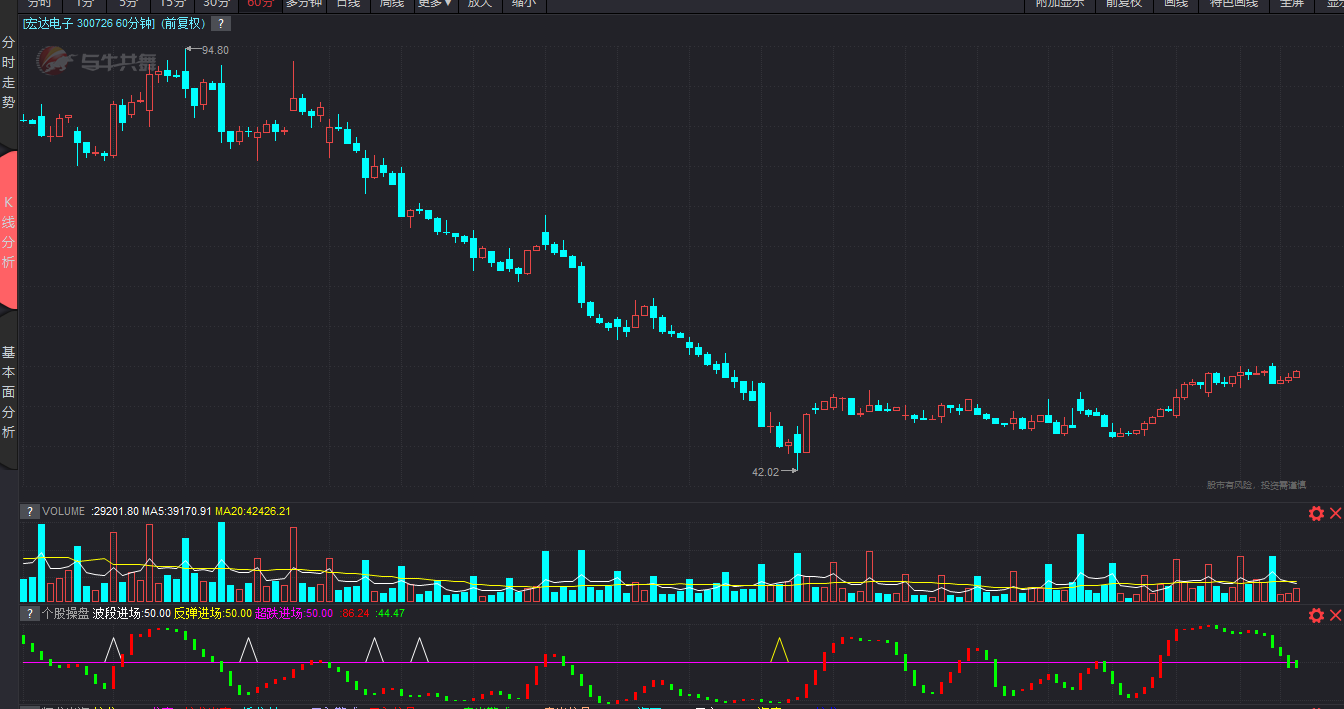1344x709 pixels.
Task: Open VOLUME panel settings gear
Action: point(1316,513)
